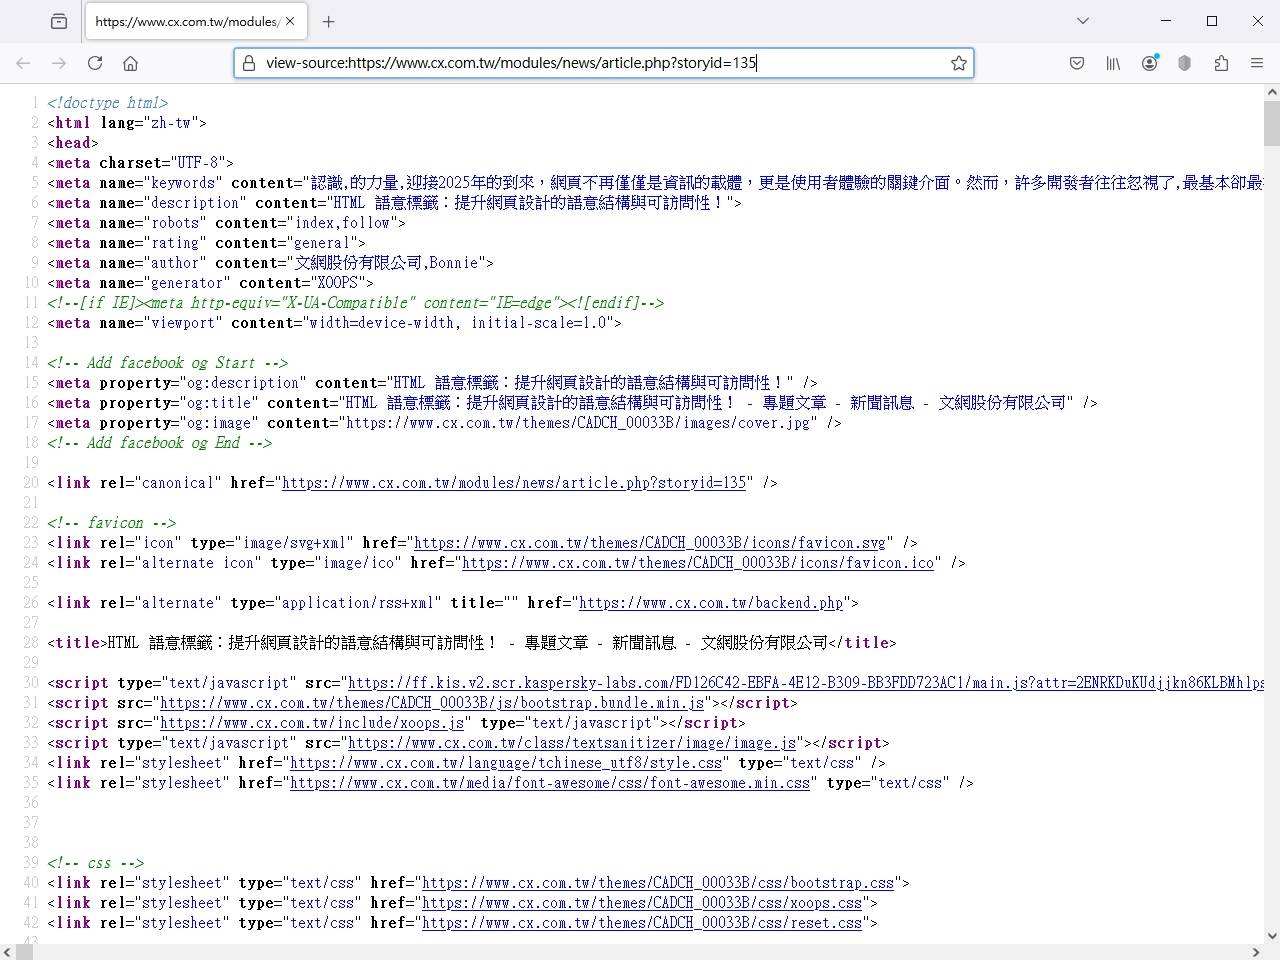This screenshot has height=960, width=1280.
Task: Open the favicon.ico link
Action: click(698, 563)
